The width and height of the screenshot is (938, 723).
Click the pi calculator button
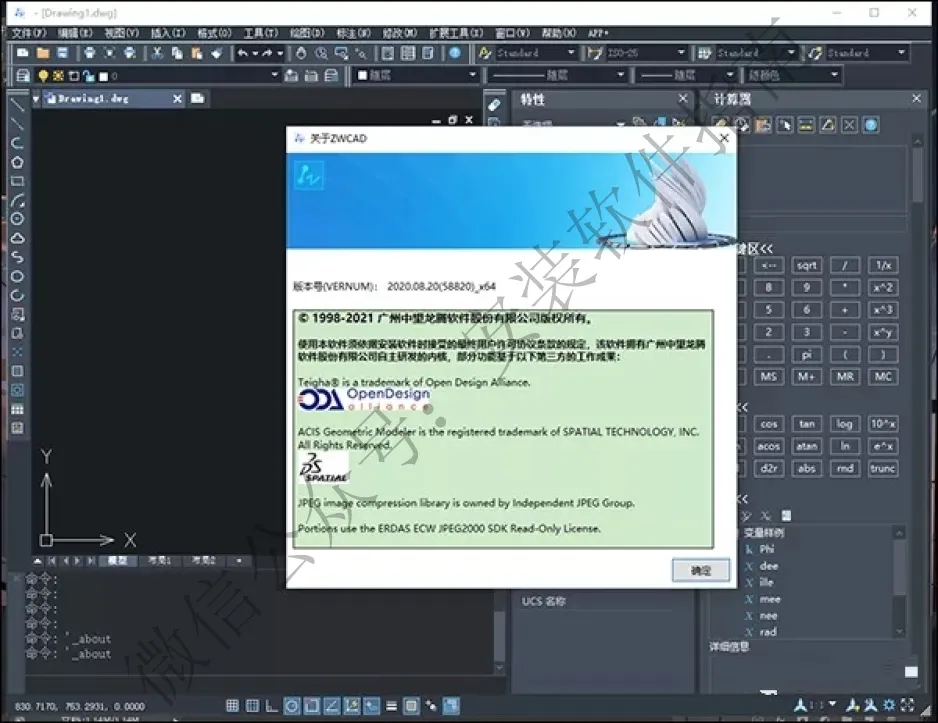point(806,355)
